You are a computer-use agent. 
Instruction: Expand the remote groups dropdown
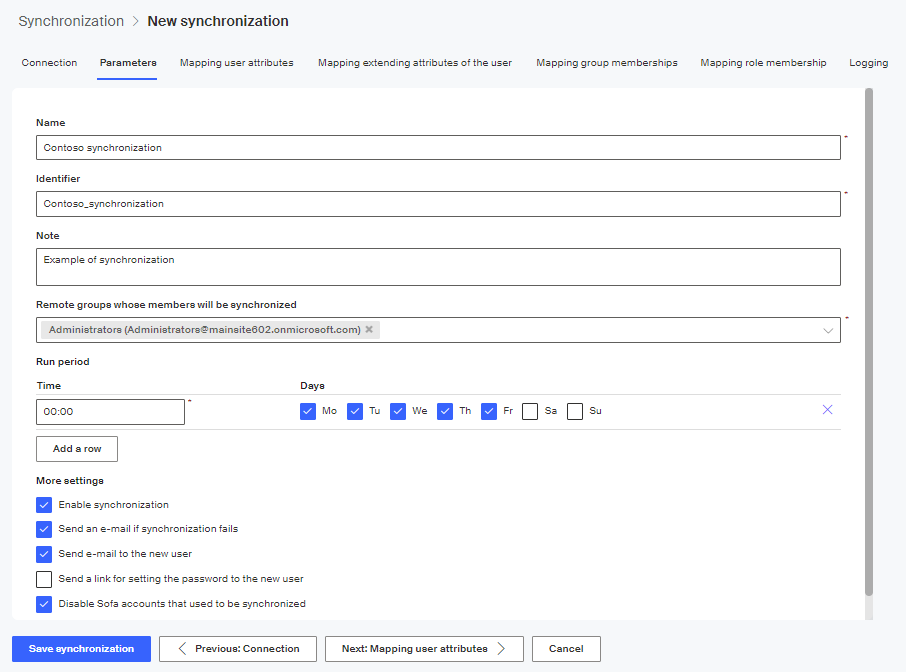[828, 331]
